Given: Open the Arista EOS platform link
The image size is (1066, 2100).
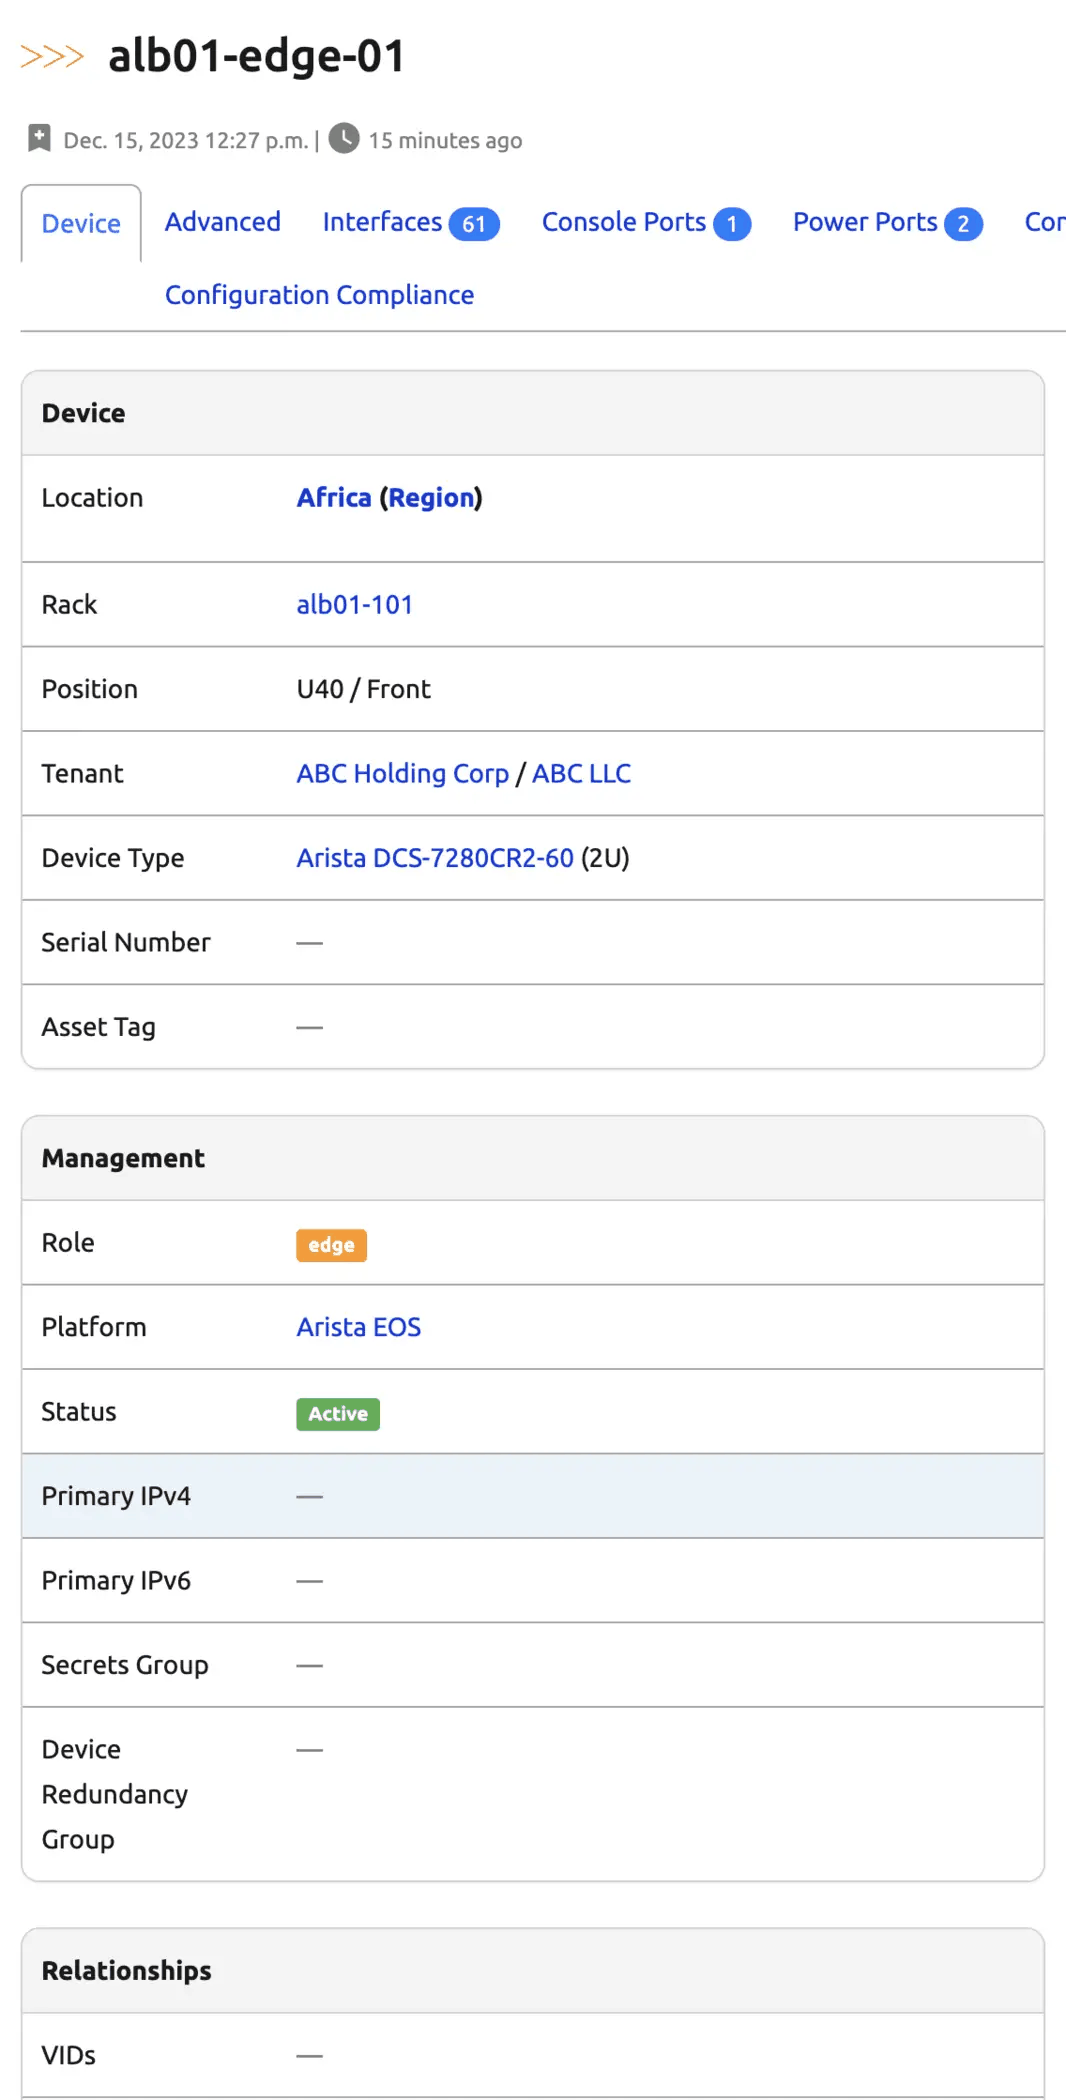Looking at the screenshot, I should 358,1327.
